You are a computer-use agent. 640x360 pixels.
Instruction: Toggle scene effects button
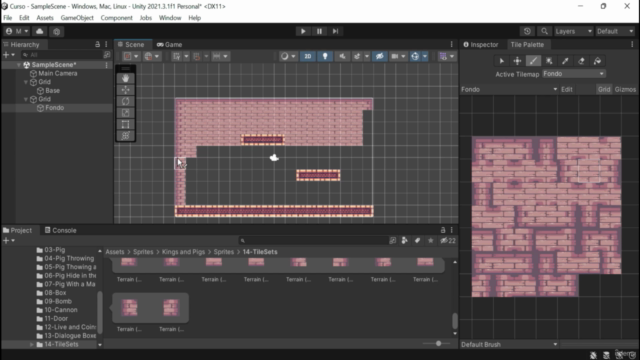click(x=357, y=56)
